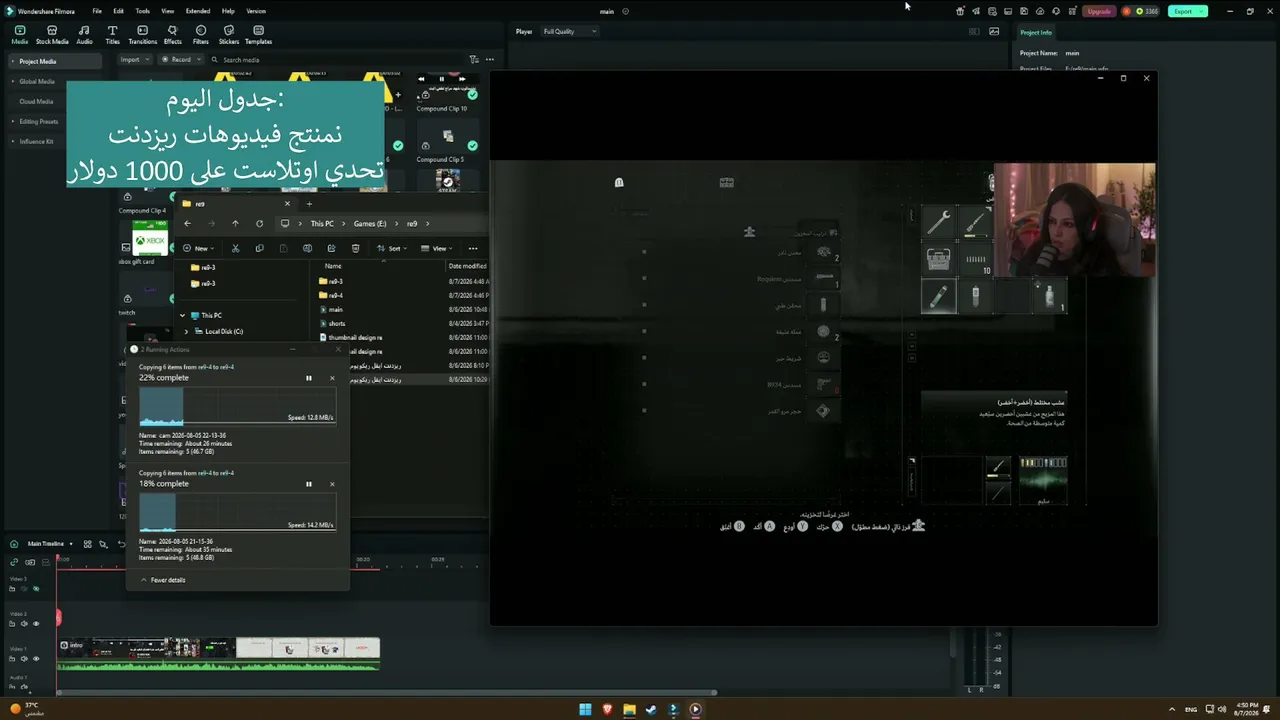Click the timeline horizontal scrollbar
The width and height of the screenshot is (1280, 720).
click(388, 692)
